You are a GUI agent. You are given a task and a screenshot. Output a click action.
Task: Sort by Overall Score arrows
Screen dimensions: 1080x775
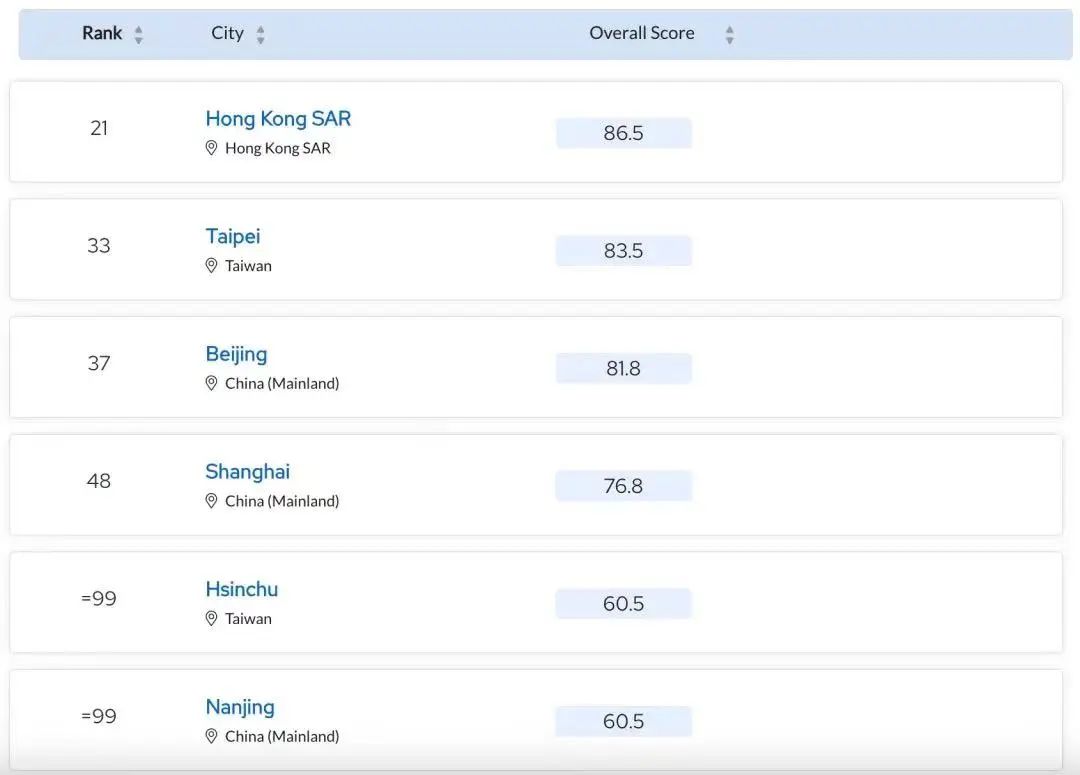(x=729, y=35)
